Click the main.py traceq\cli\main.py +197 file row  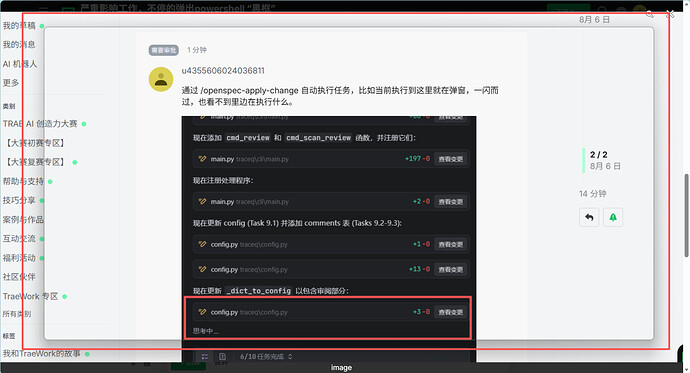click(x=331, y=159)
